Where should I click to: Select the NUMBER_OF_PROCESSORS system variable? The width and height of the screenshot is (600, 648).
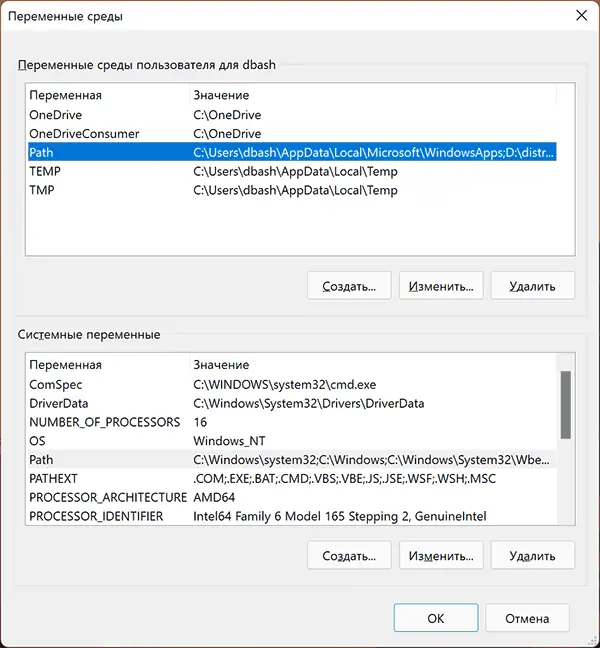104,422
